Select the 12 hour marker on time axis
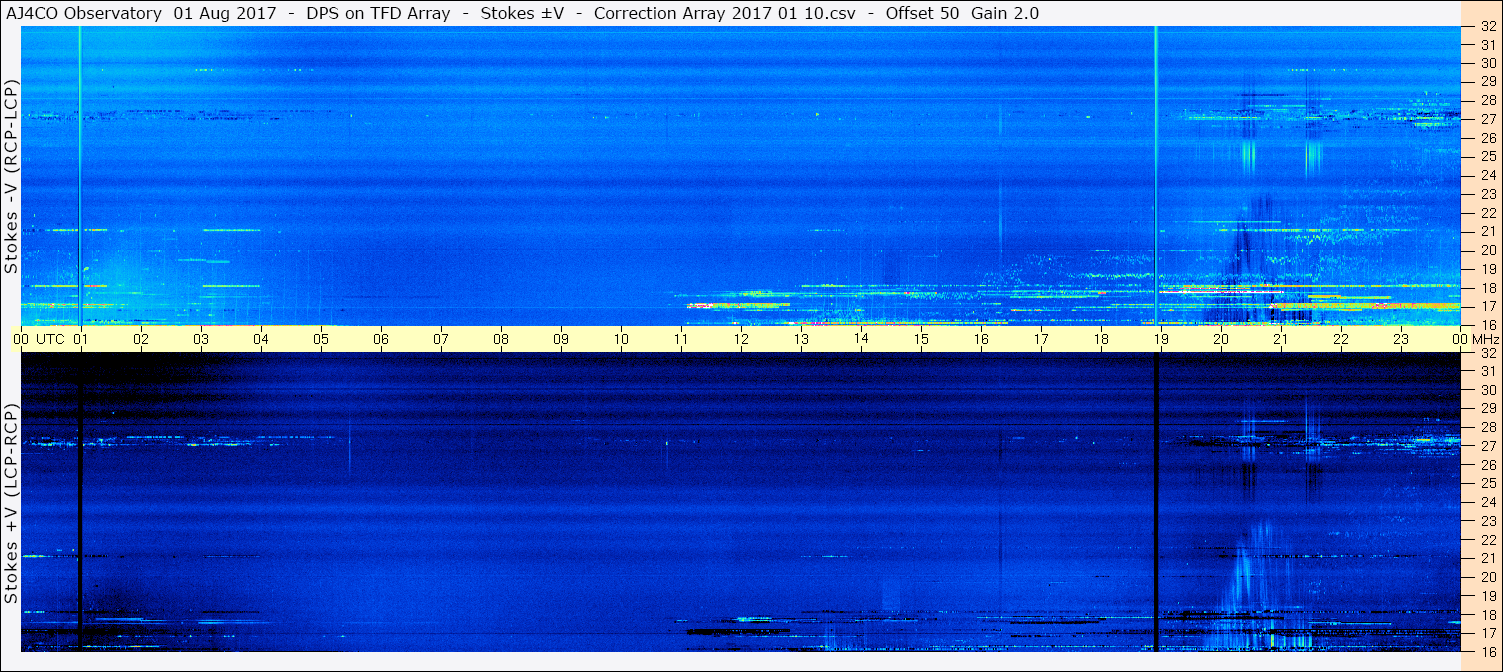Viewport: 1503px width, 672px height. pos(741,339)
